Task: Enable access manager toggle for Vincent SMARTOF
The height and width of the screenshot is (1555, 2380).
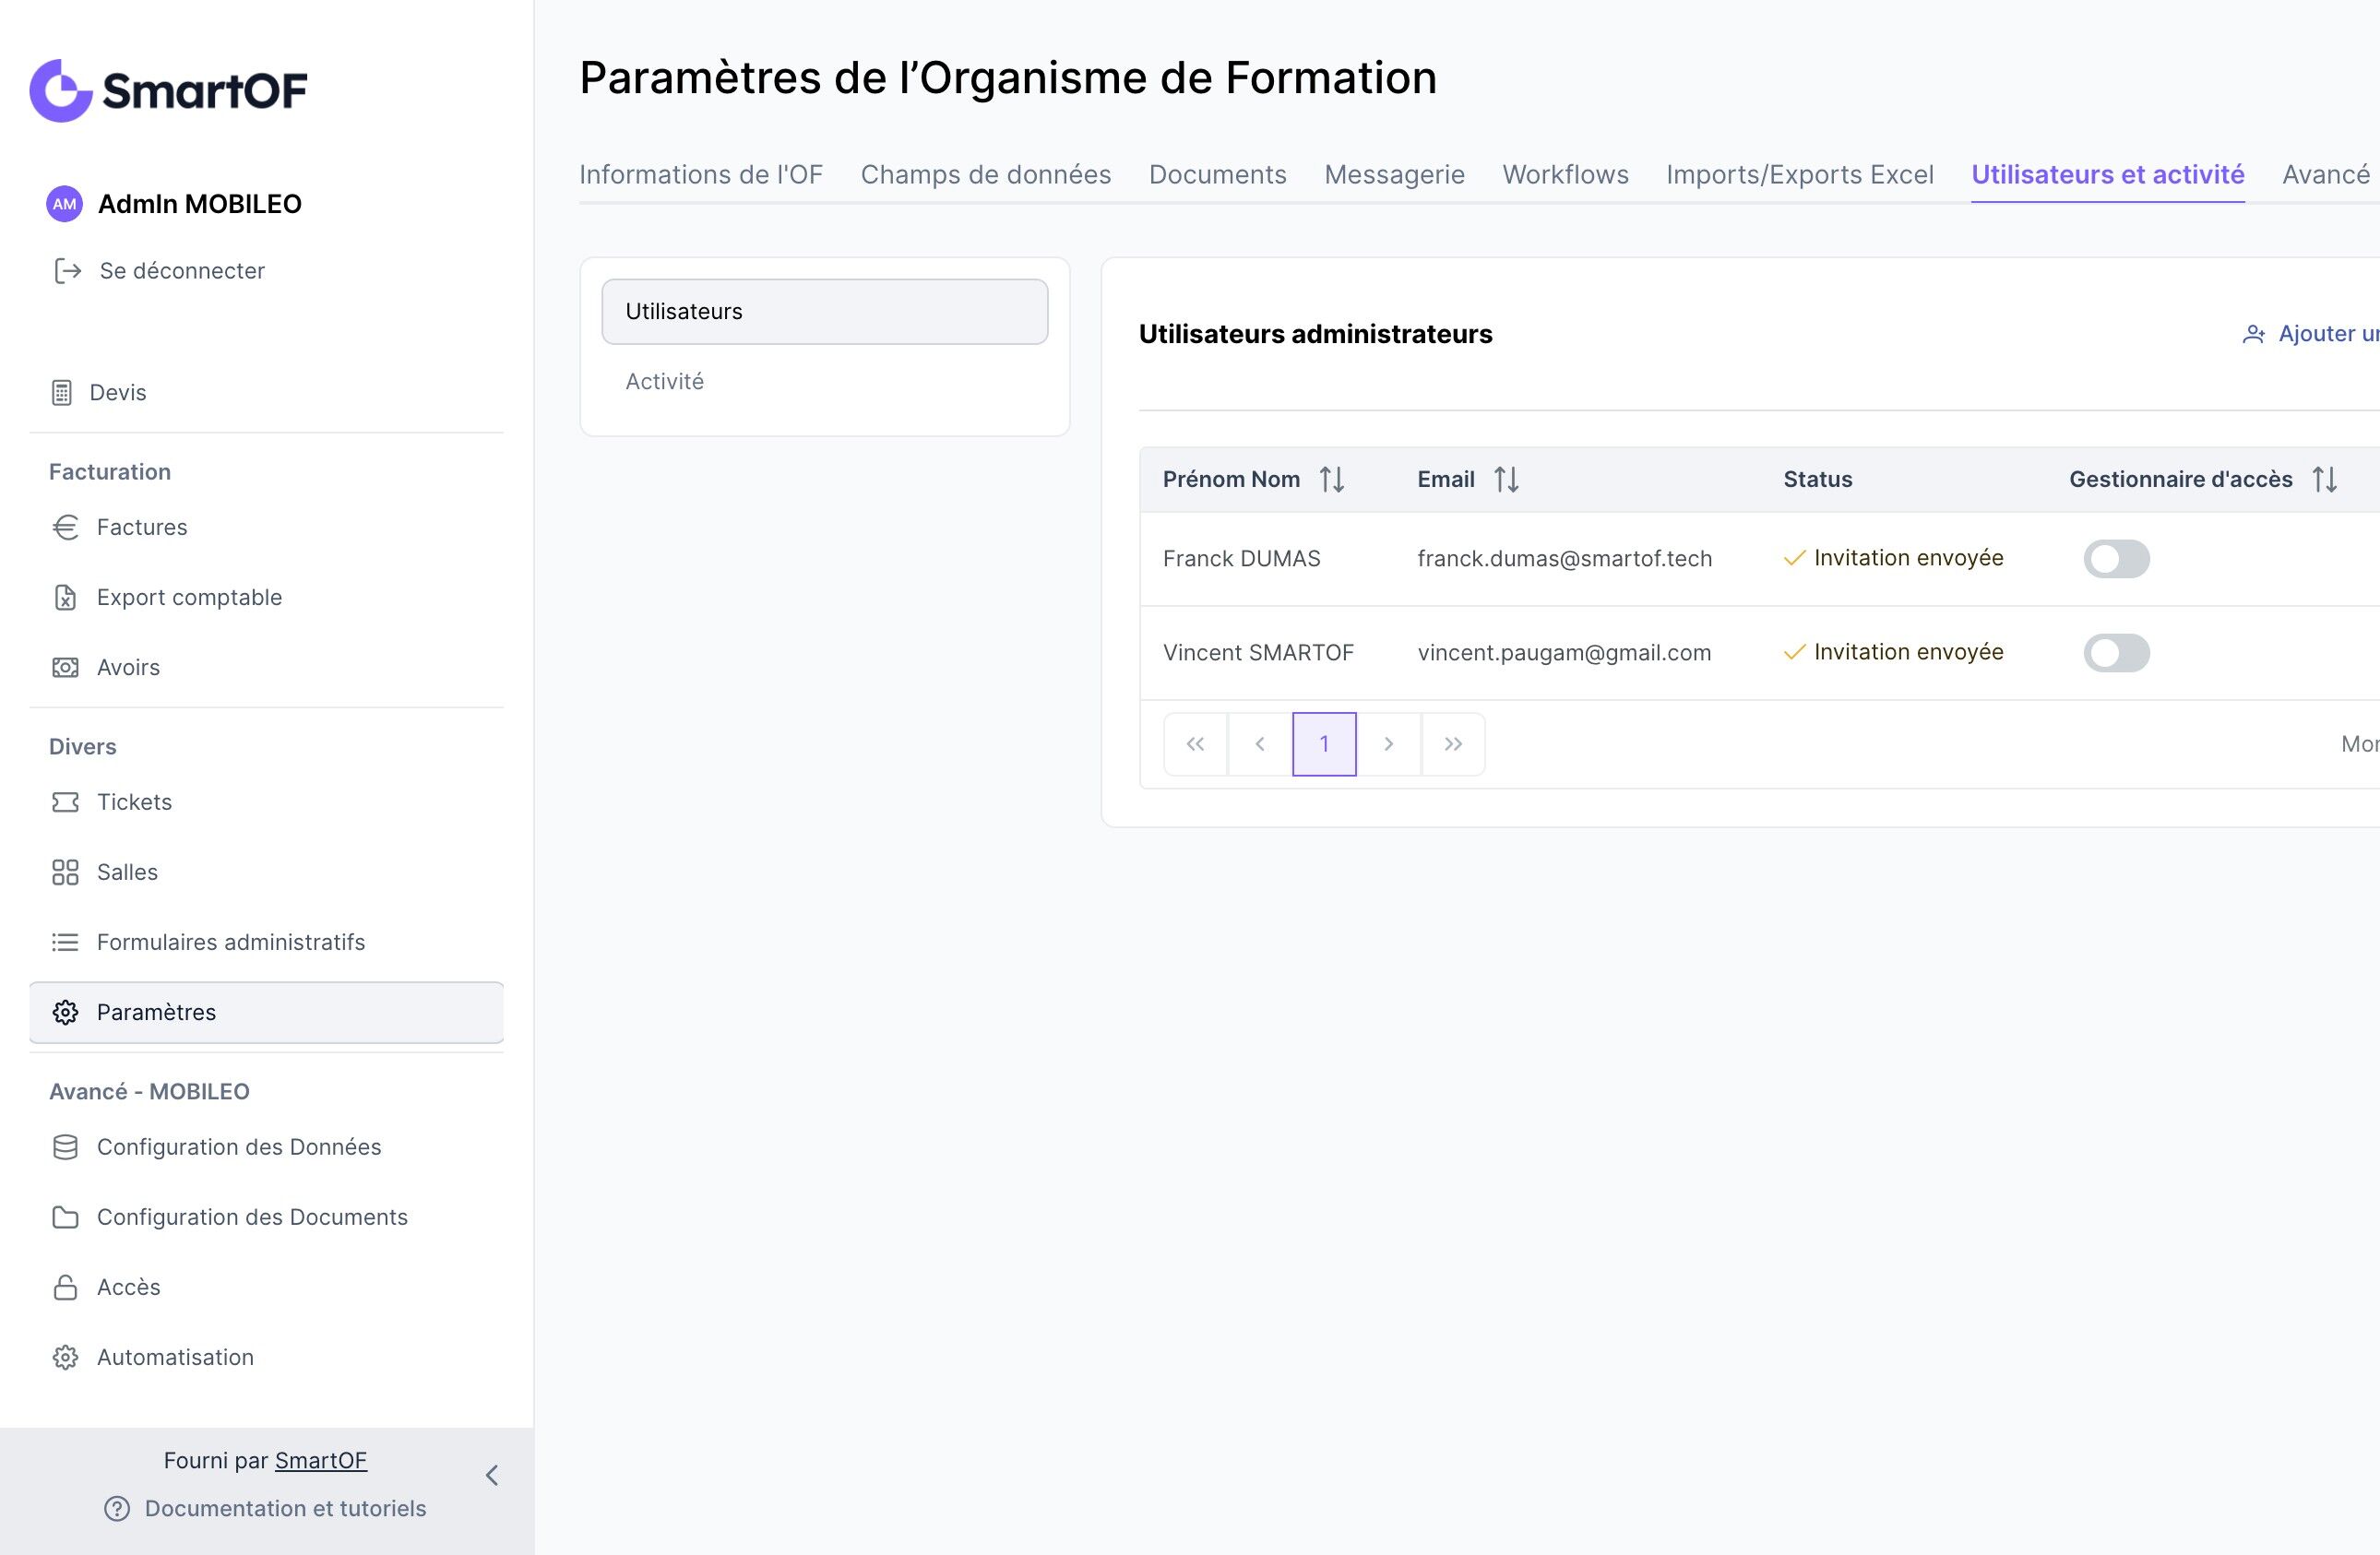Action: 2116,653
